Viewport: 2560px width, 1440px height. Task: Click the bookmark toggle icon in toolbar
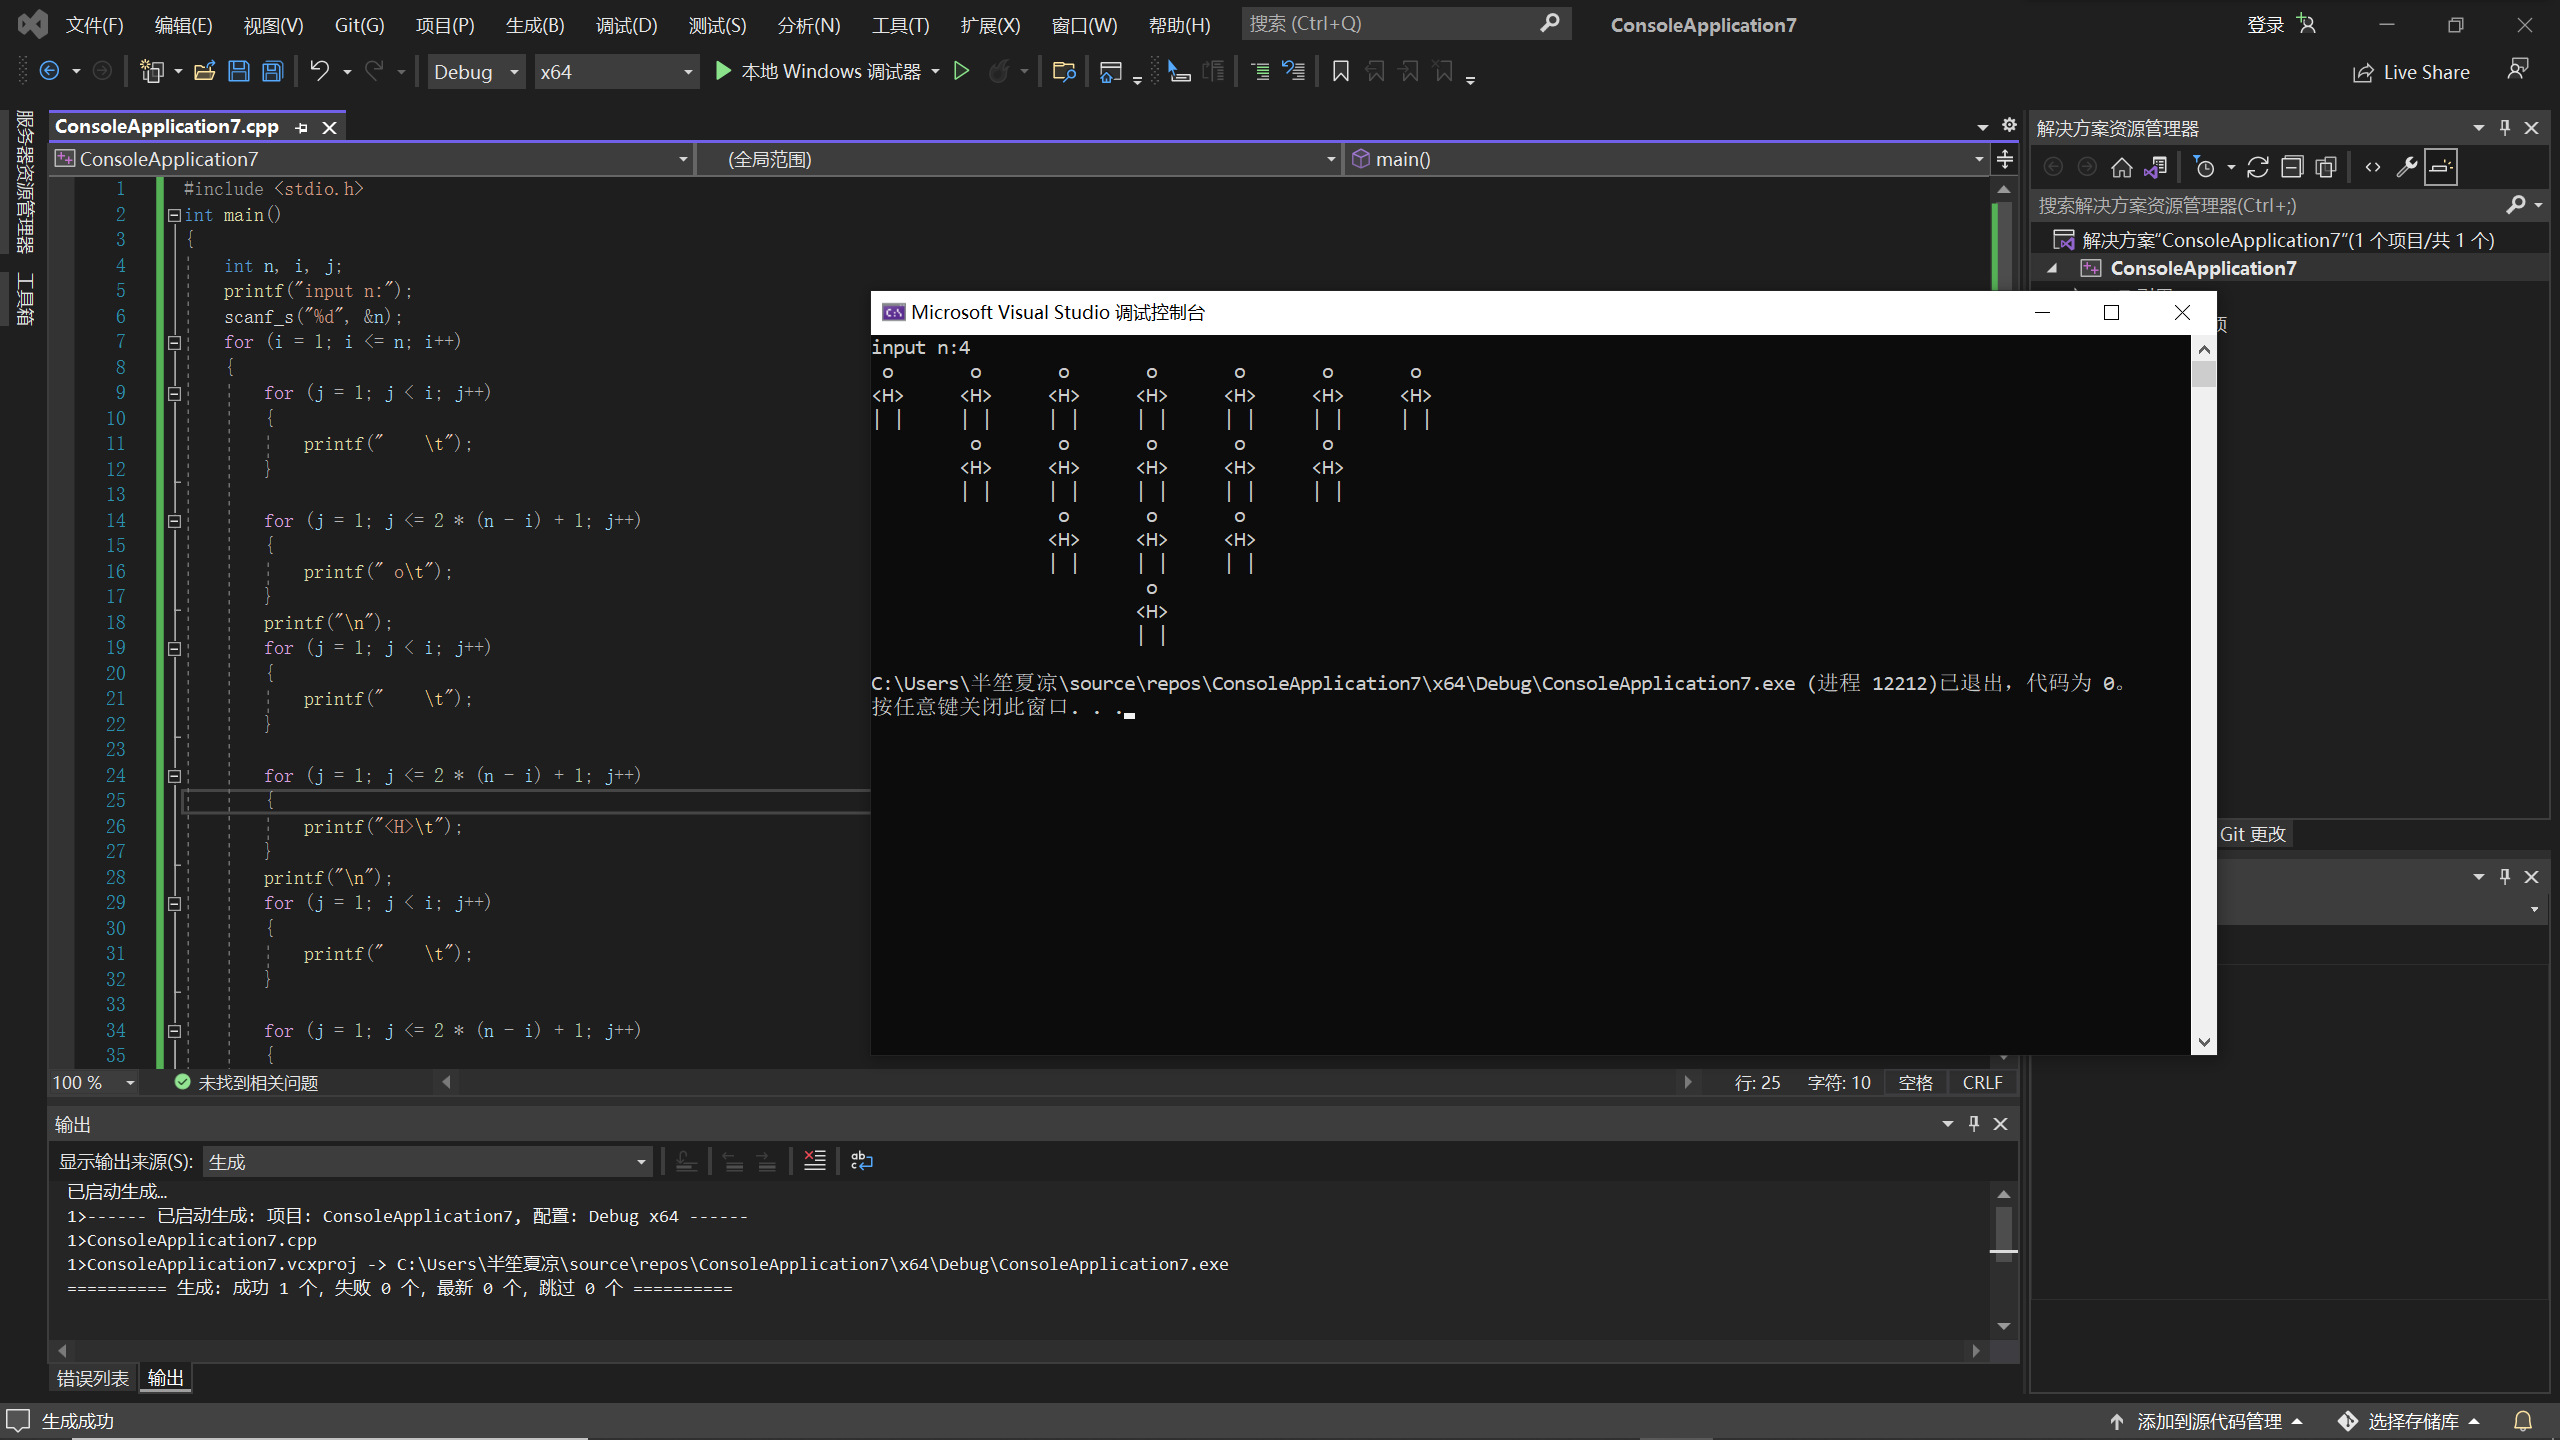coord(1341,71)
